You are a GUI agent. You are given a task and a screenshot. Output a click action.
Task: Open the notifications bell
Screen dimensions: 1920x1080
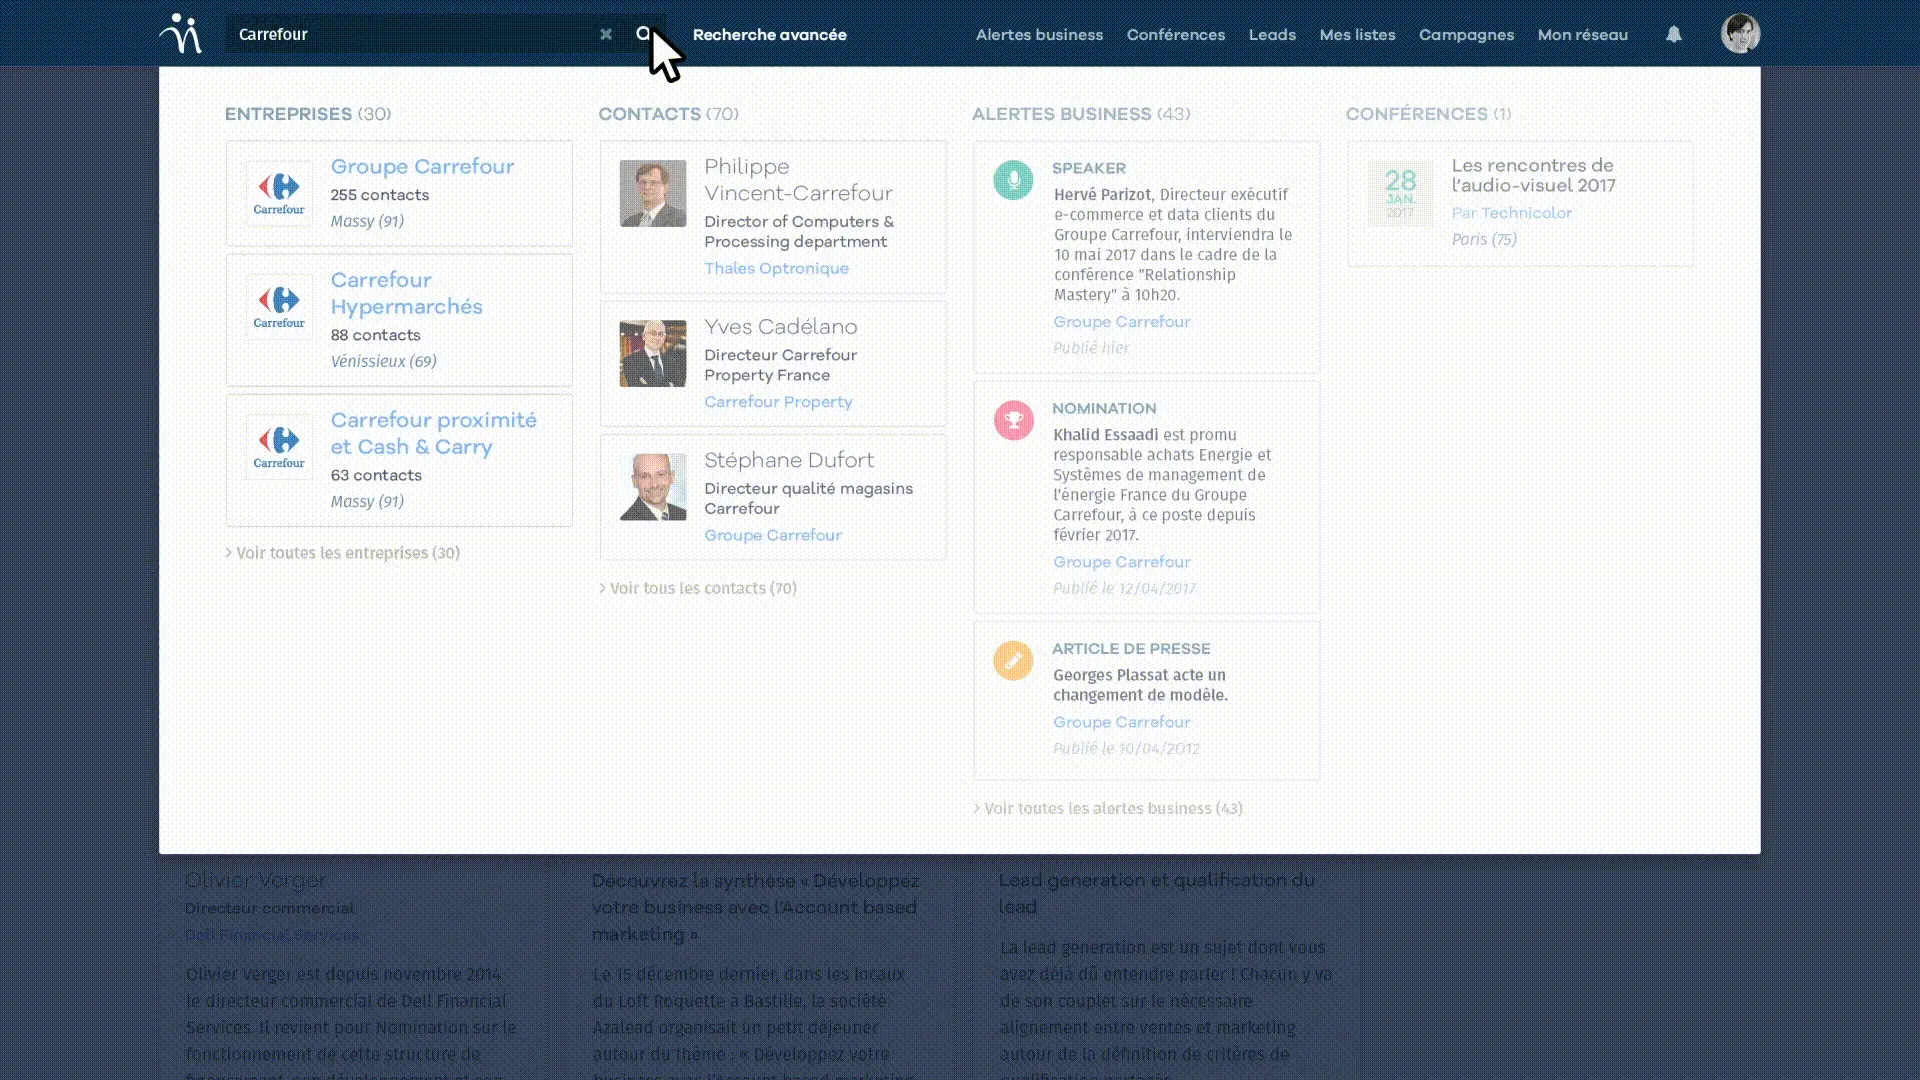coord(1673,34)
